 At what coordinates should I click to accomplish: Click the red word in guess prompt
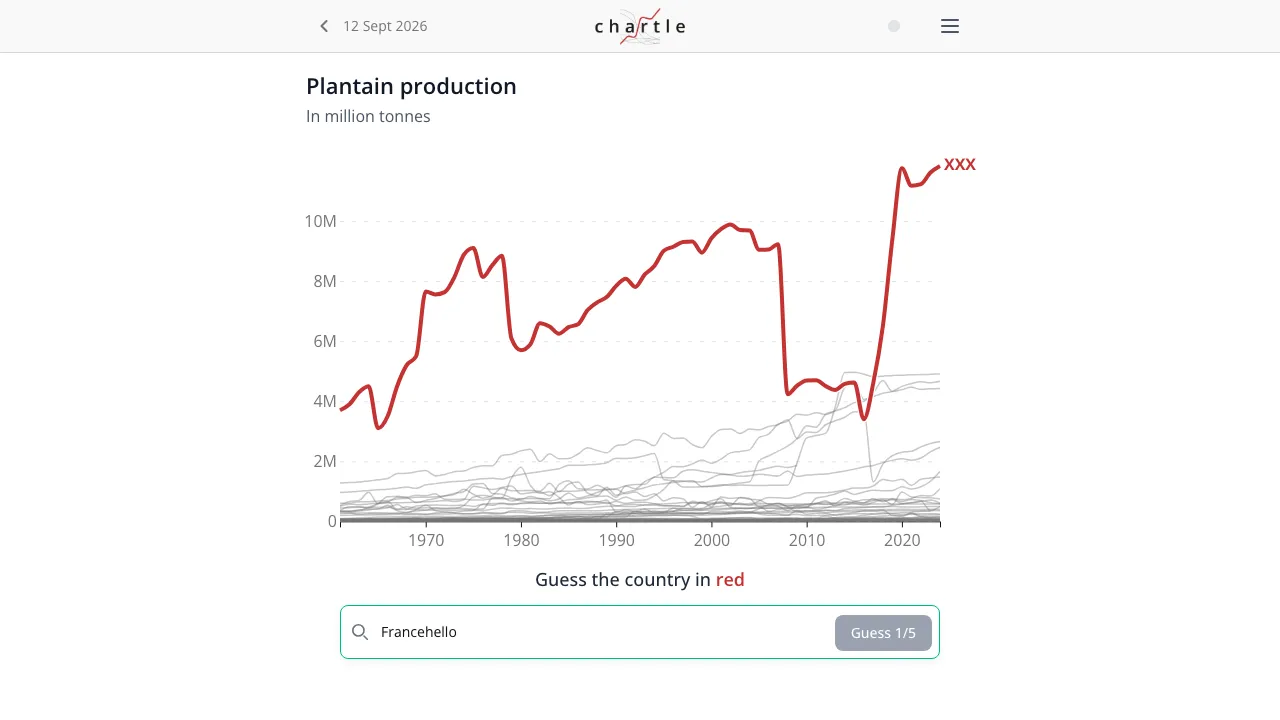[x=730, y=580]
